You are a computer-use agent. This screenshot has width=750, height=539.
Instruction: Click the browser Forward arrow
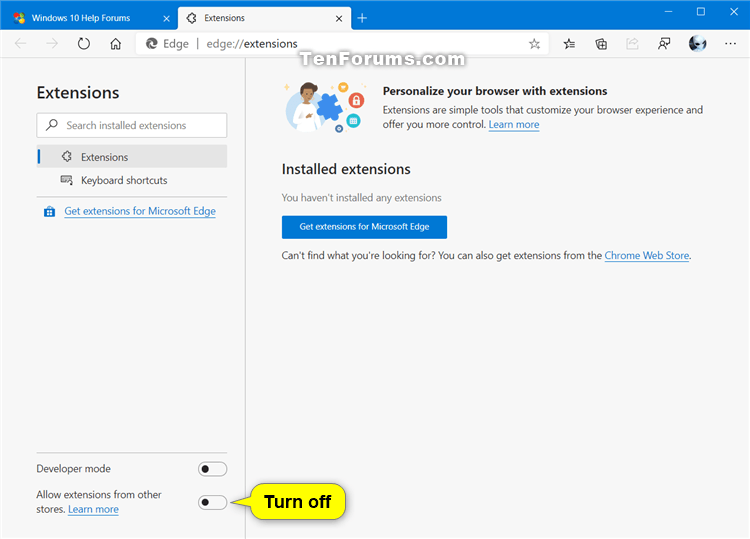[52, 44]
